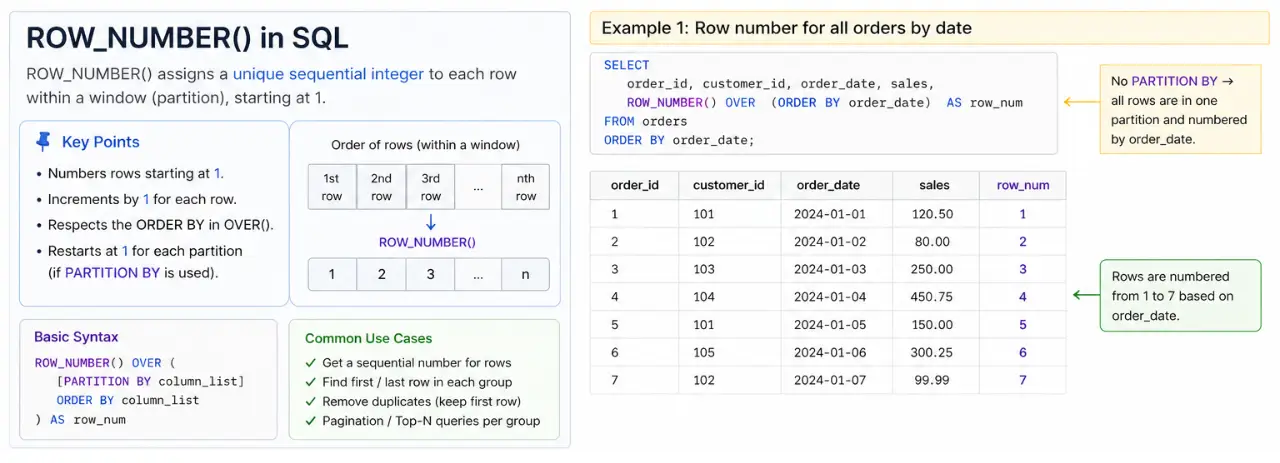Image resolution: width=1280 pixels, height=463 pixels.
Task: Click the 'customer_id' column header
Action: 729,185
